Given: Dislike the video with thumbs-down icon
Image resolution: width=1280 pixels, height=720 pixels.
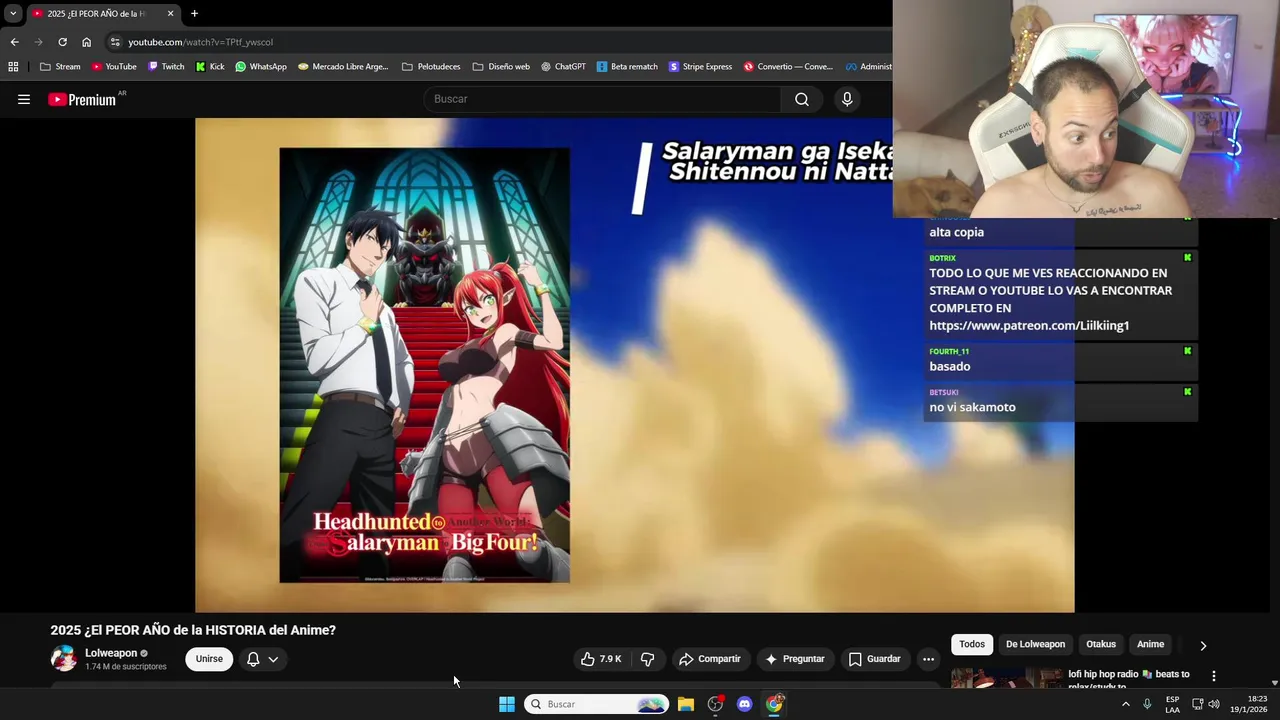Looking at the screenshot, I should (x=647, y=659).
